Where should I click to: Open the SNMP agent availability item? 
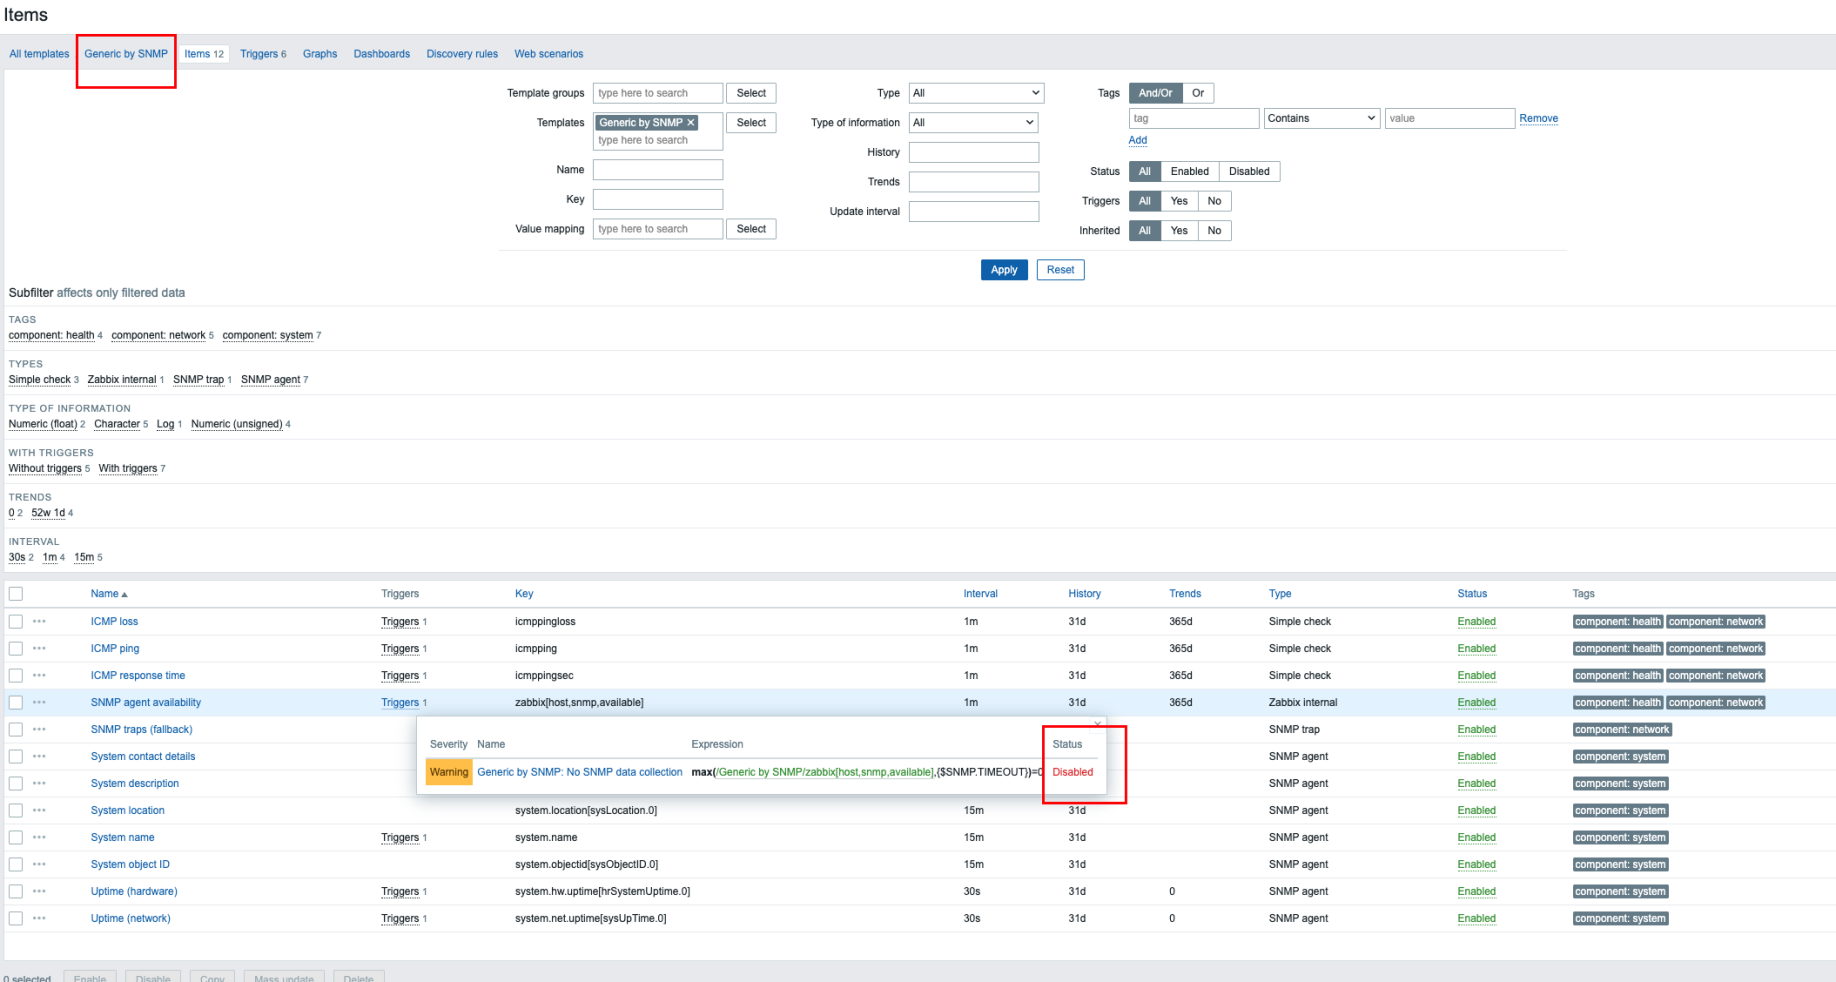pos(145,702)
